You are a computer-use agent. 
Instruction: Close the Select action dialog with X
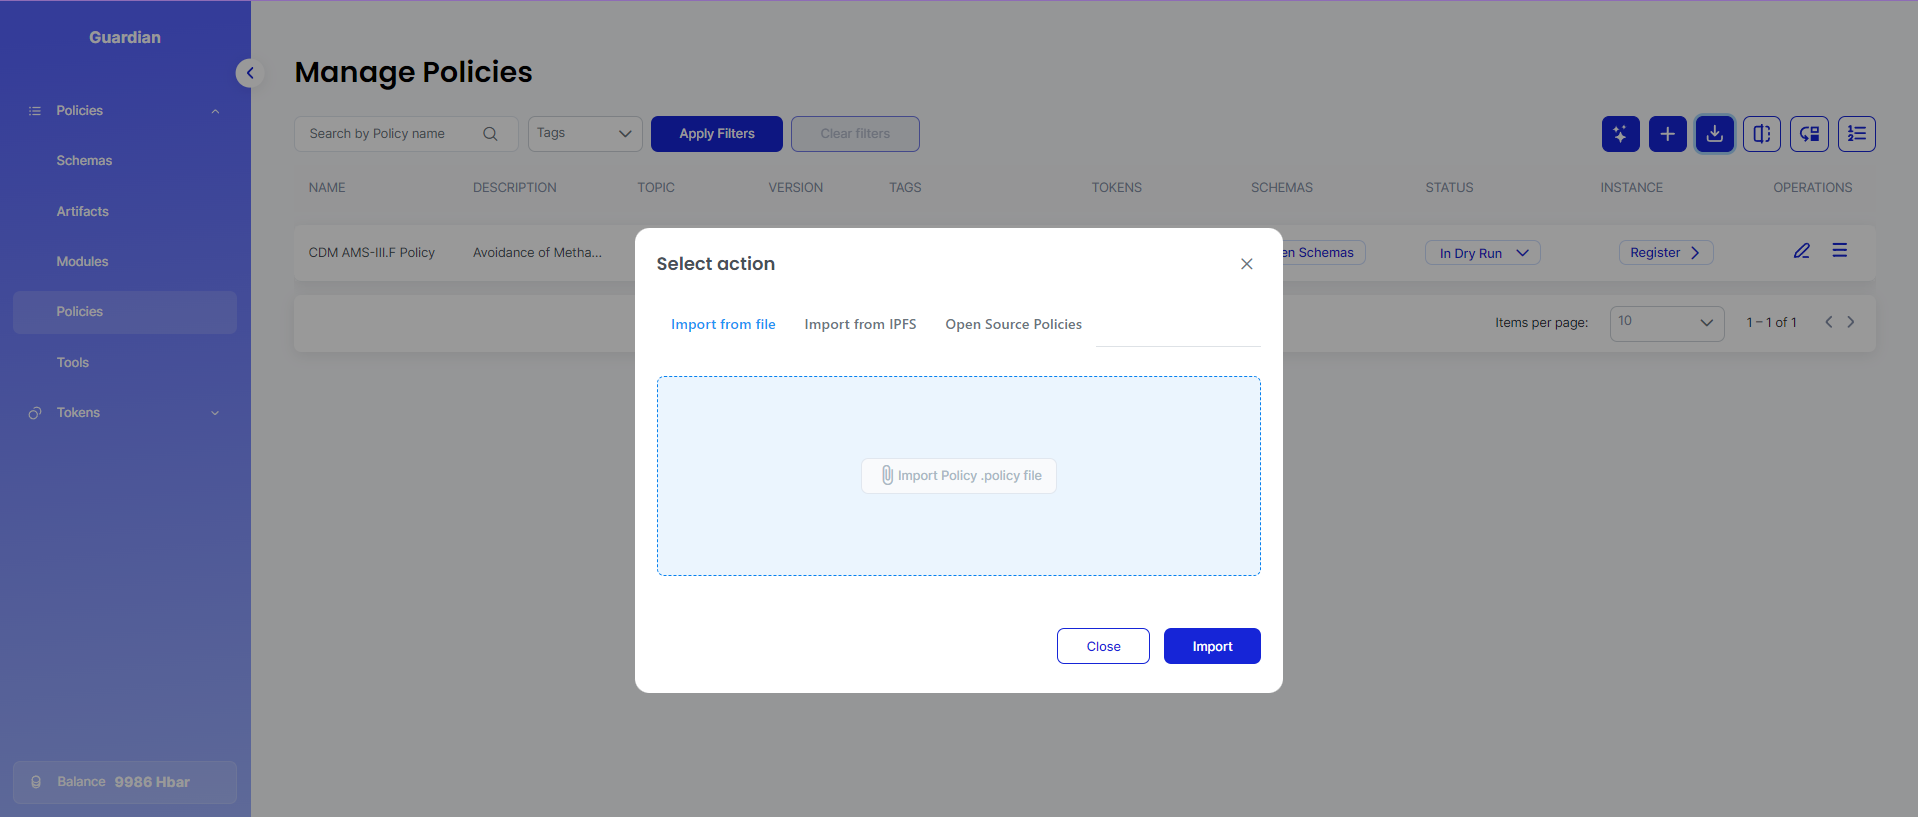(x=1246, y=264)
